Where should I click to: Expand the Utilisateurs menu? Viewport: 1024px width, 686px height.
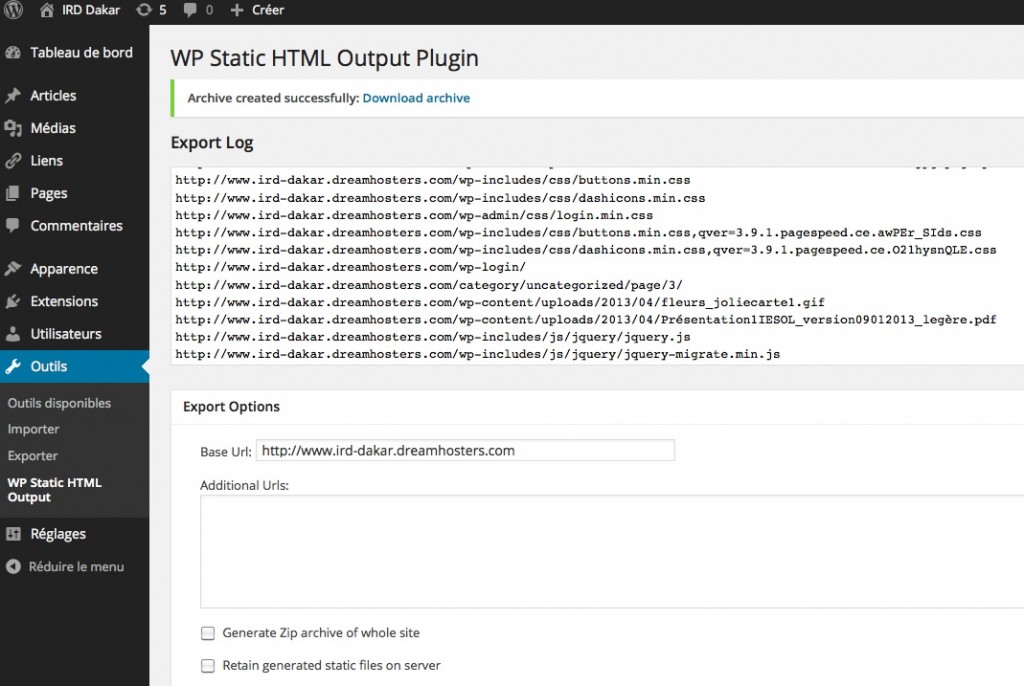click(x=65, y=334)
